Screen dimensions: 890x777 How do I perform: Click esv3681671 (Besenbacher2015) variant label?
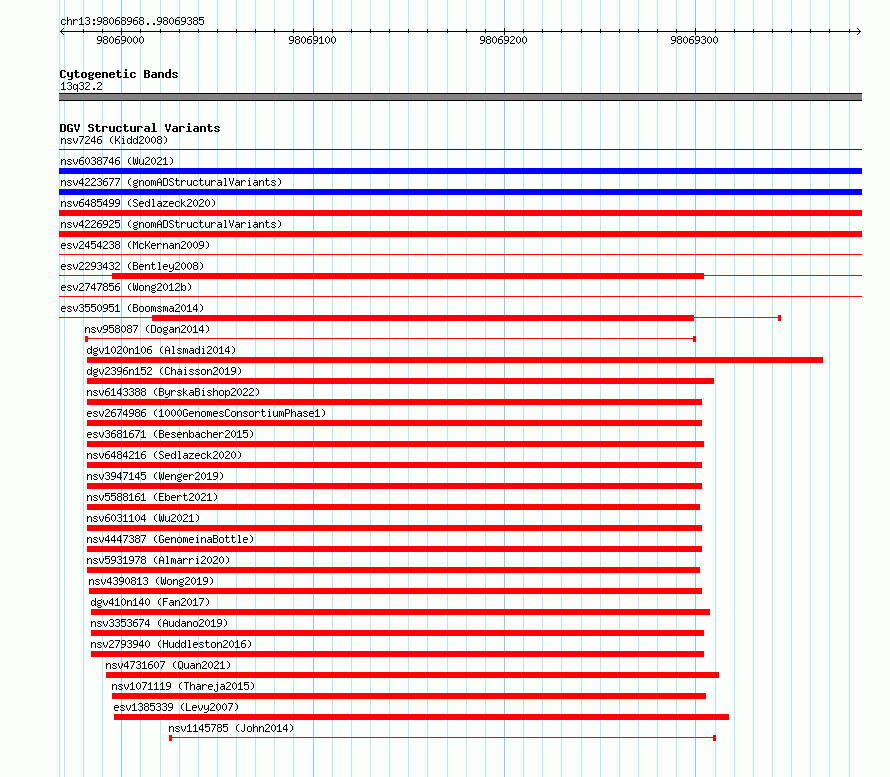pyautogui.click(x=170, y=434)
